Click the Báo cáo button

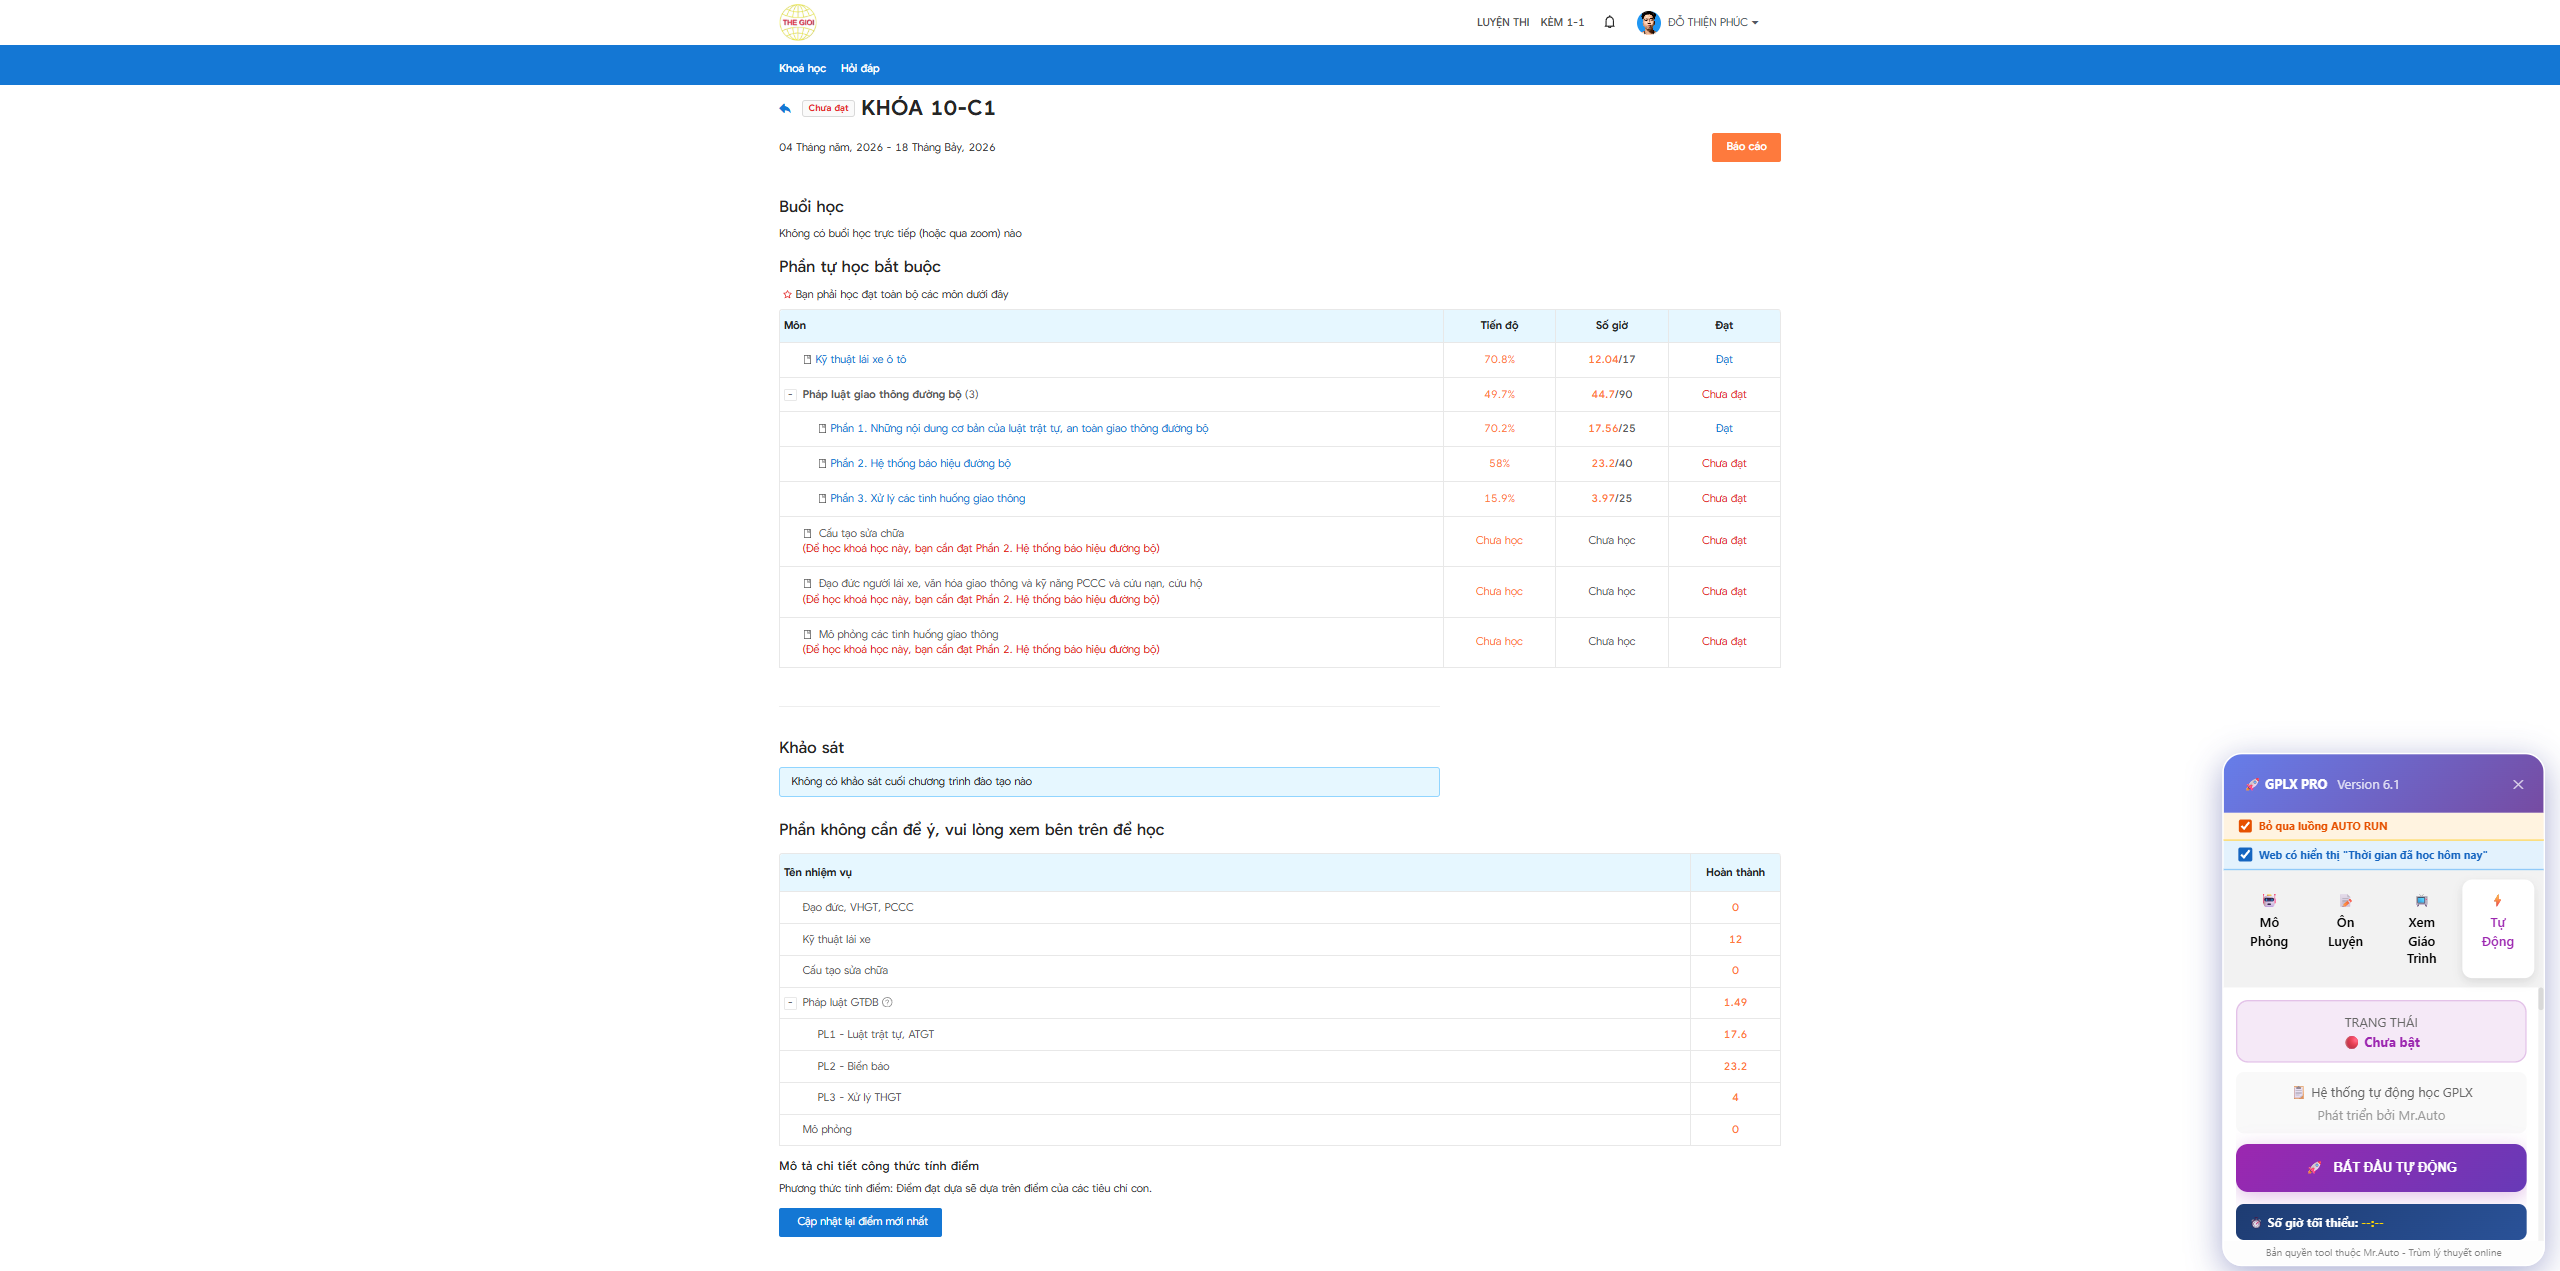[1745, 147]
